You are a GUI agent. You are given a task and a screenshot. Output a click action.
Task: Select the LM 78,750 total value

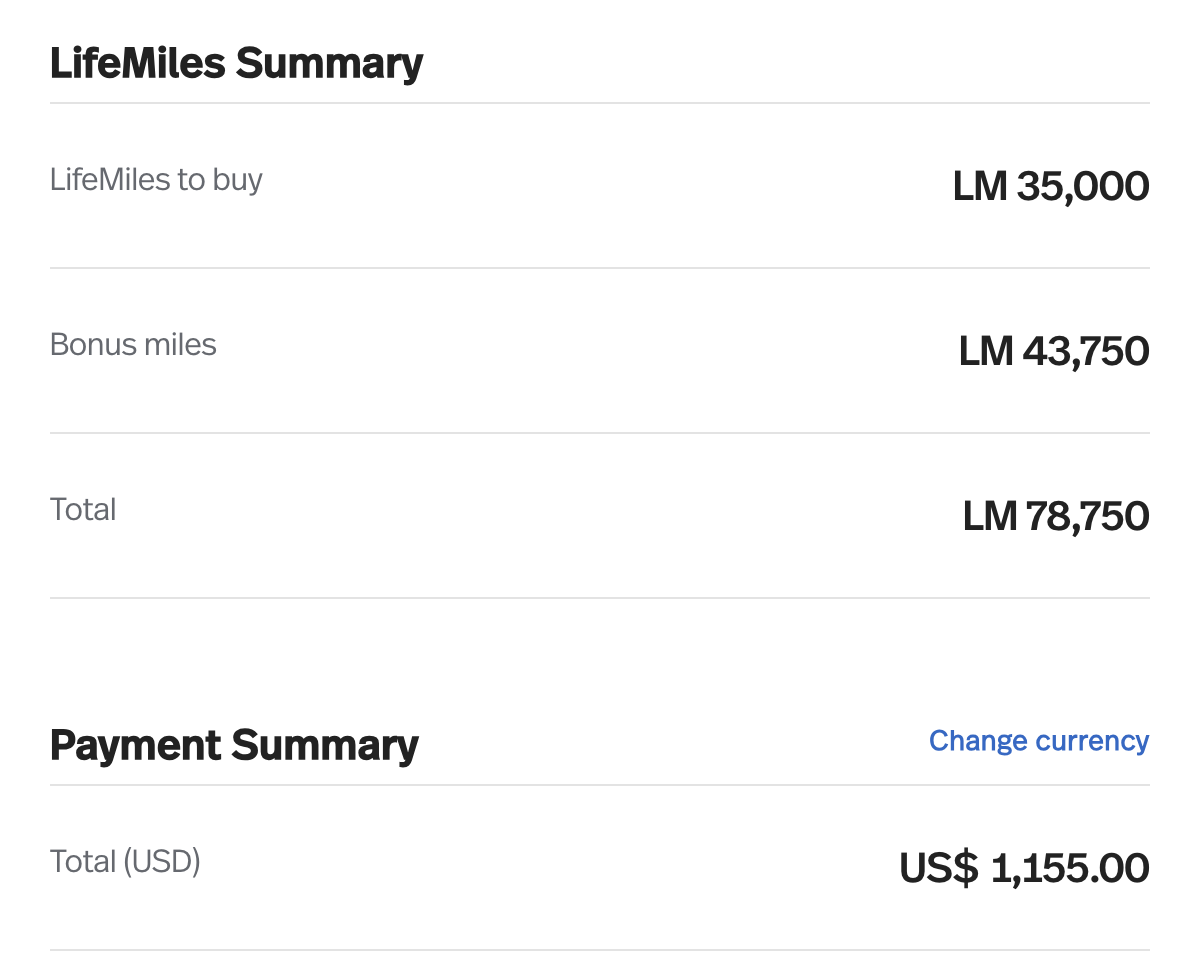coord(1056,516)
